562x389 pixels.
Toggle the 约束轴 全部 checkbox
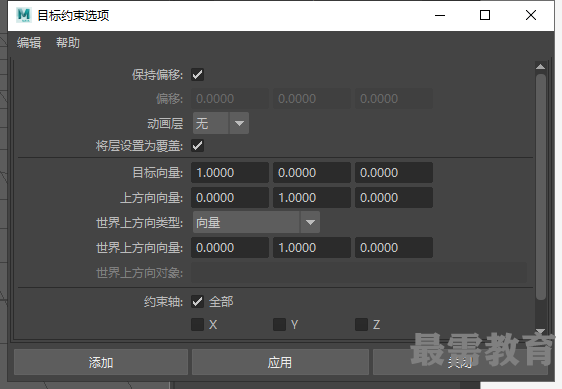pyautogui.click(x=197, y=302)
